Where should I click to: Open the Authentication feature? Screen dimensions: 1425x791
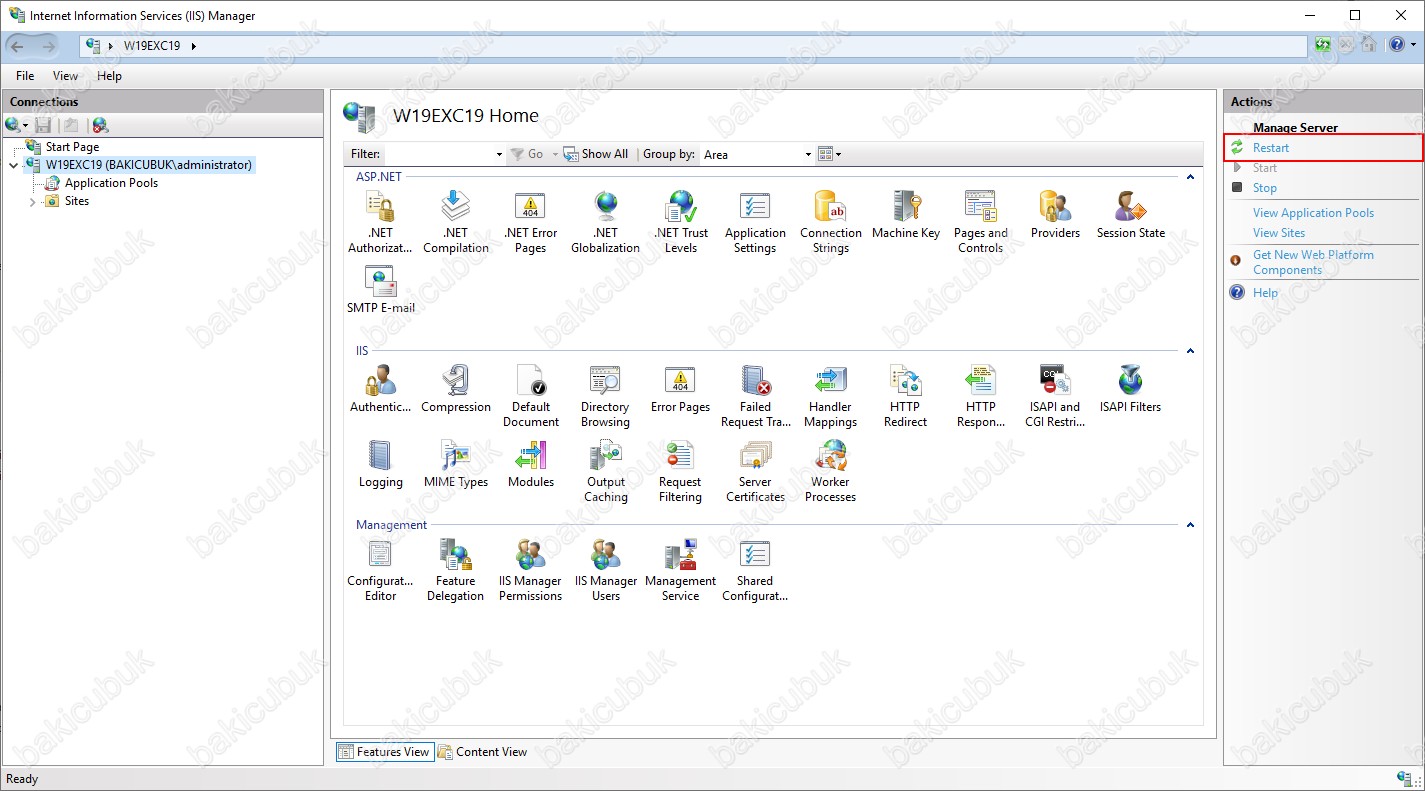coord(380,389)
